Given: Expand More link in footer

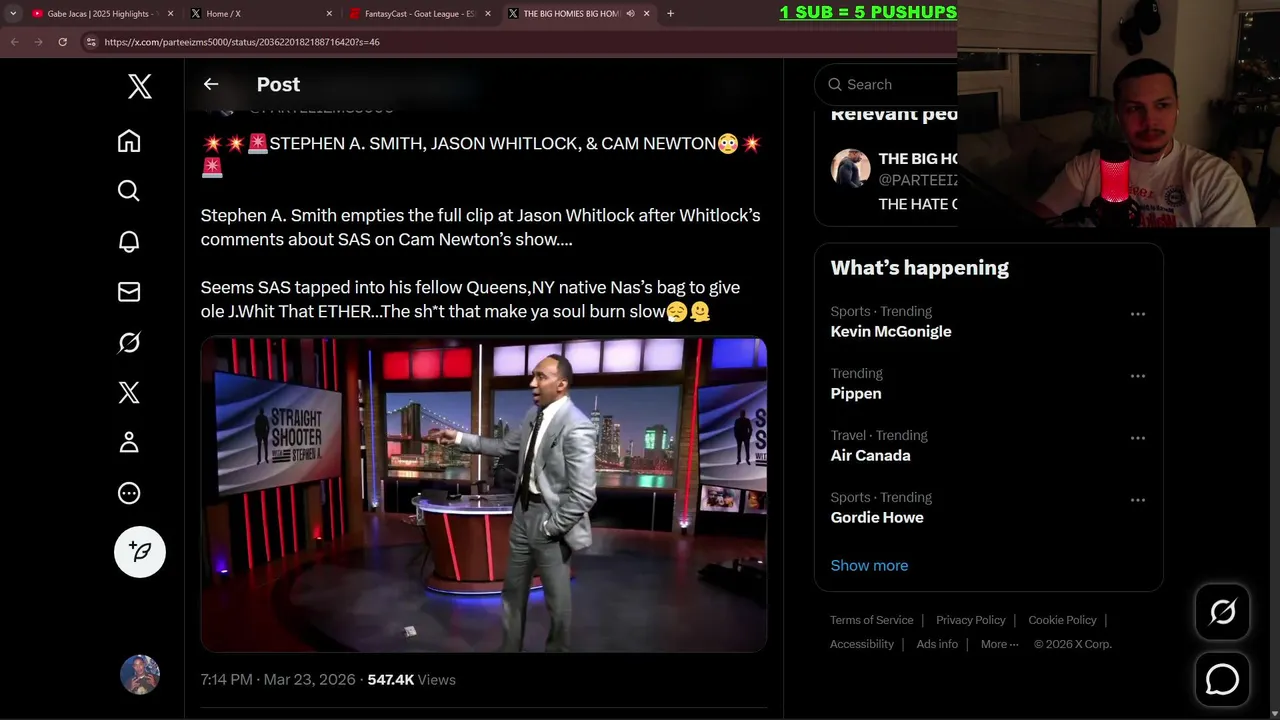Looking at the screenshot, I should tap(999, 644).
